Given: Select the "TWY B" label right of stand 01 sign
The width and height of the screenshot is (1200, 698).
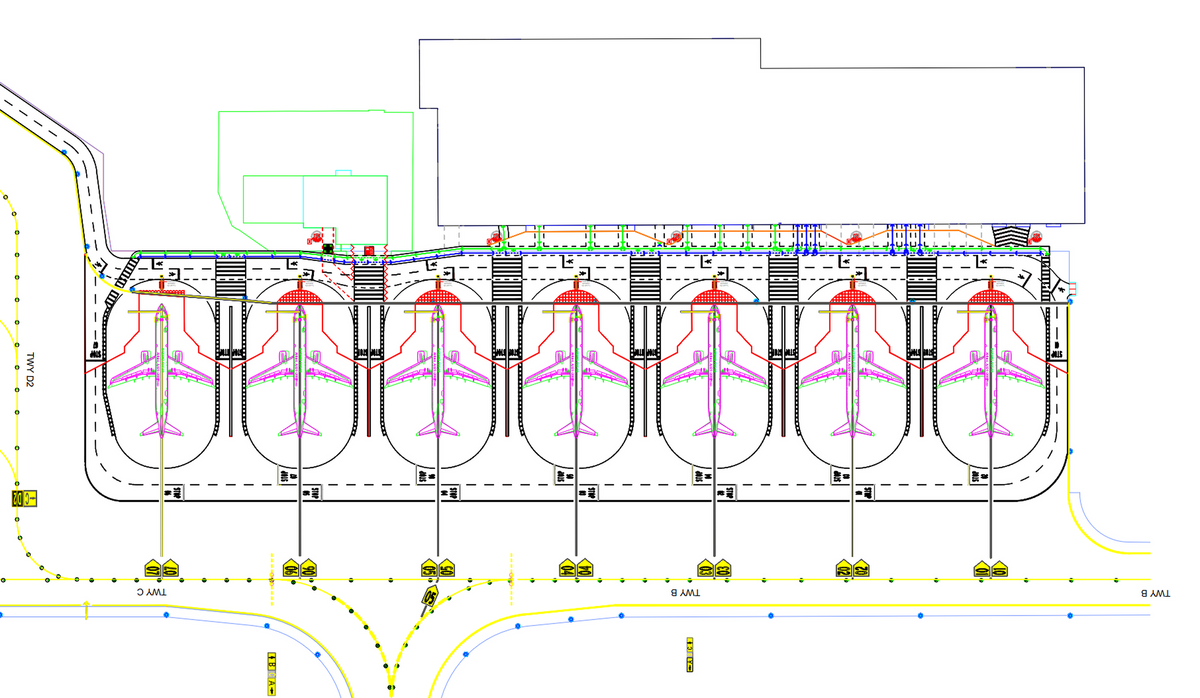Looking at the screenshot, I should click(1154, 593).
